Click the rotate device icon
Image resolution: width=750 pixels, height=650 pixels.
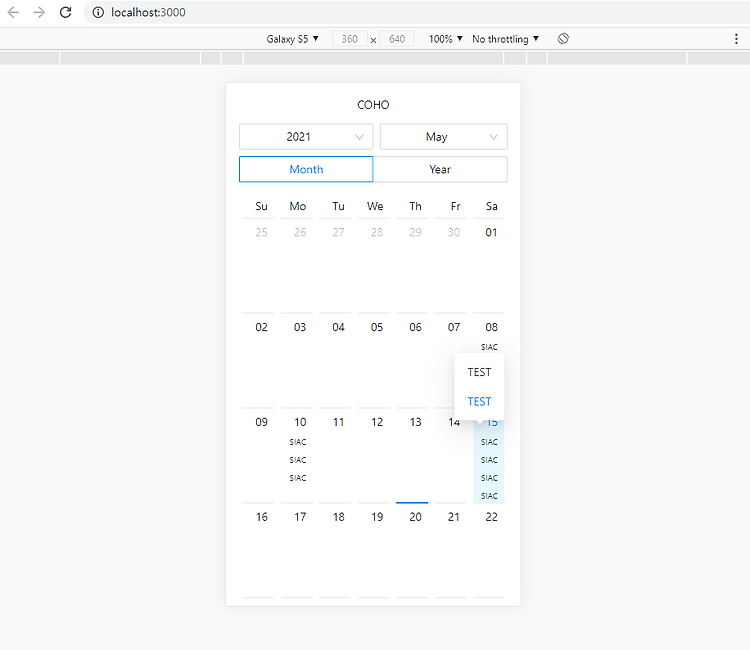coord(563,39)
